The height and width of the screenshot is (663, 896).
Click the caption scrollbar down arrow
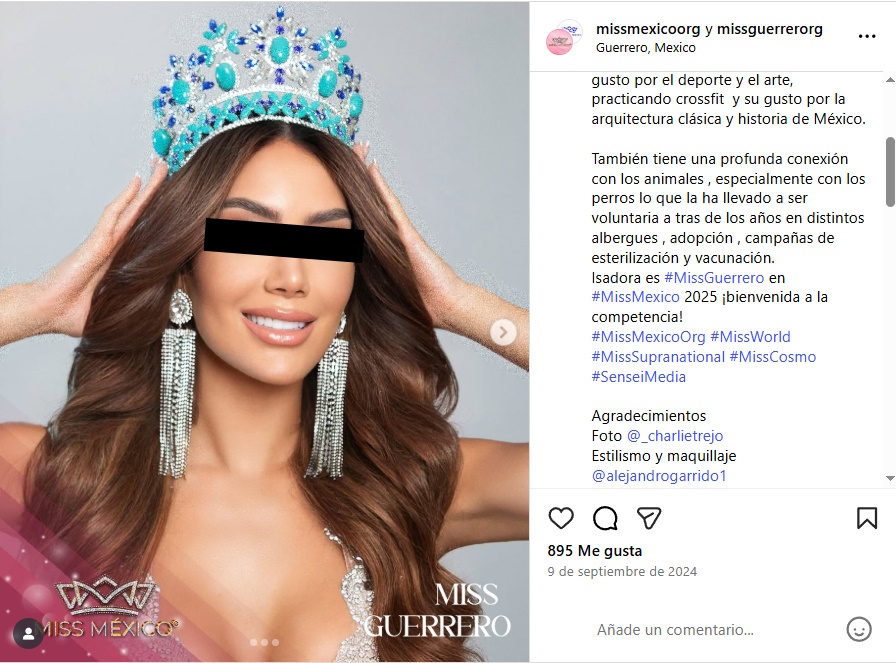890,478
